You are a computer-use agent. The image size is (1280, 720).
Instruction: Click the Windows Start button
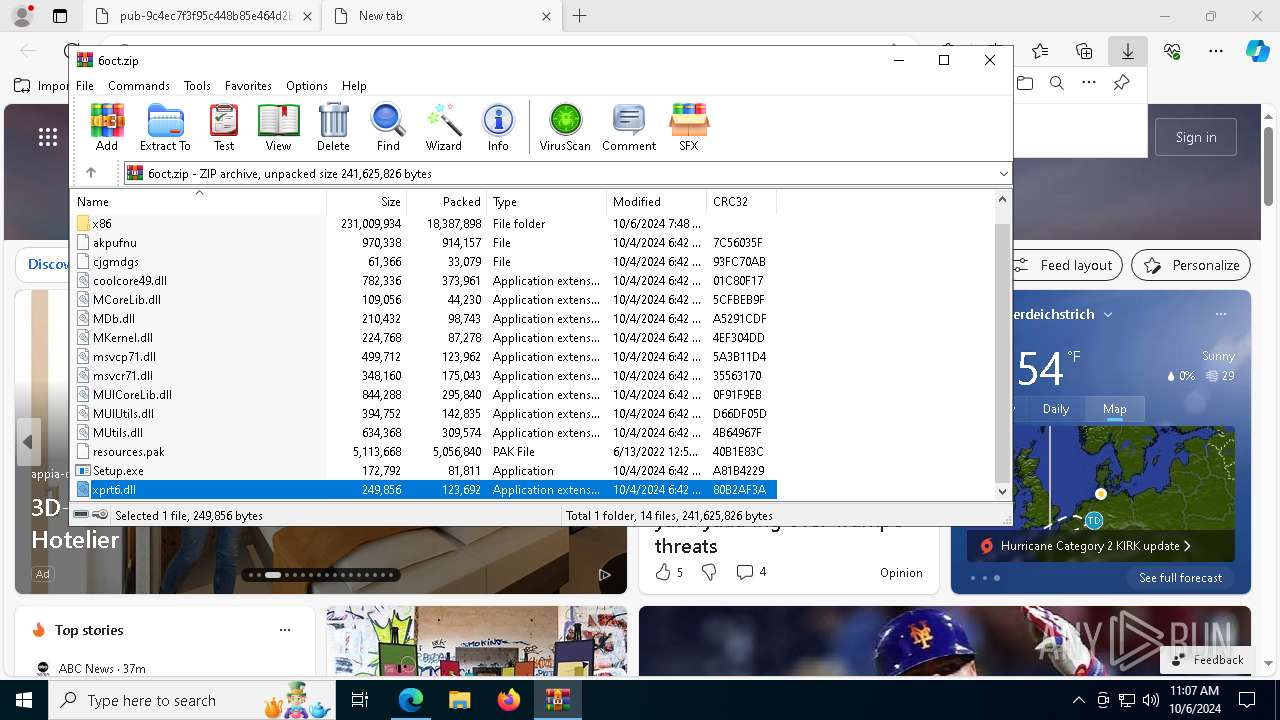pyautogui.click(x=24, y=700)
